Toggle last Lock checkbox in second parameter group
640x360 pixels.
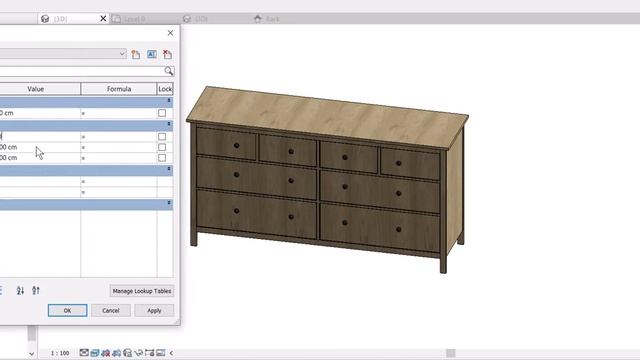(x=162, y=158)
